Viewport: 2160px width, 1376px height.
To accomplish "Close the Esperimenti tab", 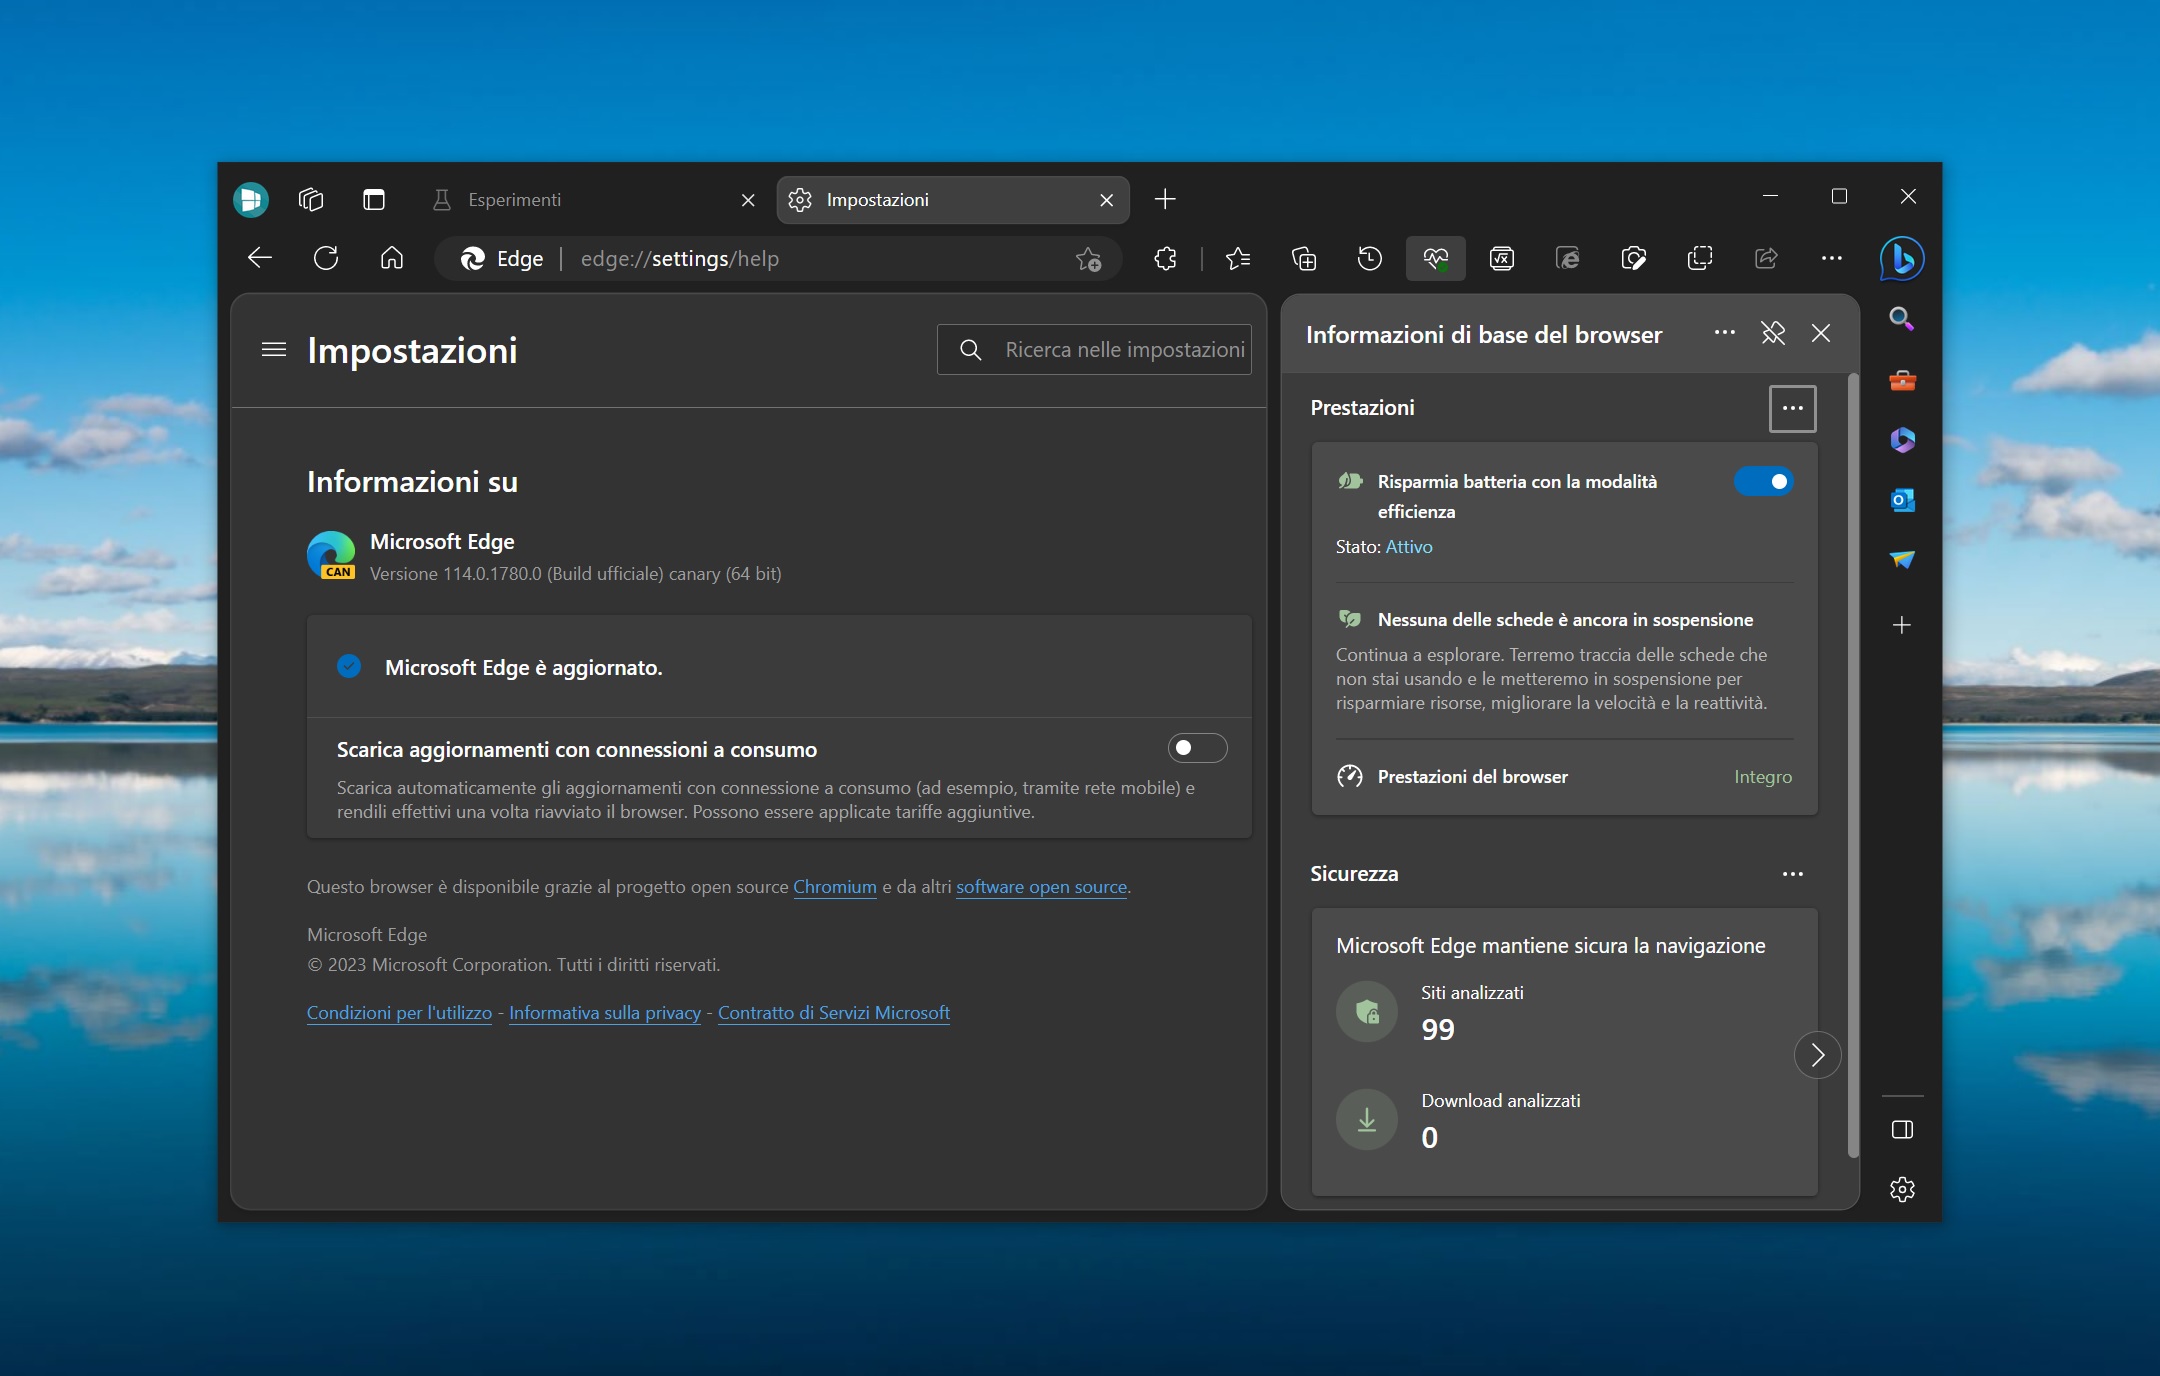I will coord(748,200).
